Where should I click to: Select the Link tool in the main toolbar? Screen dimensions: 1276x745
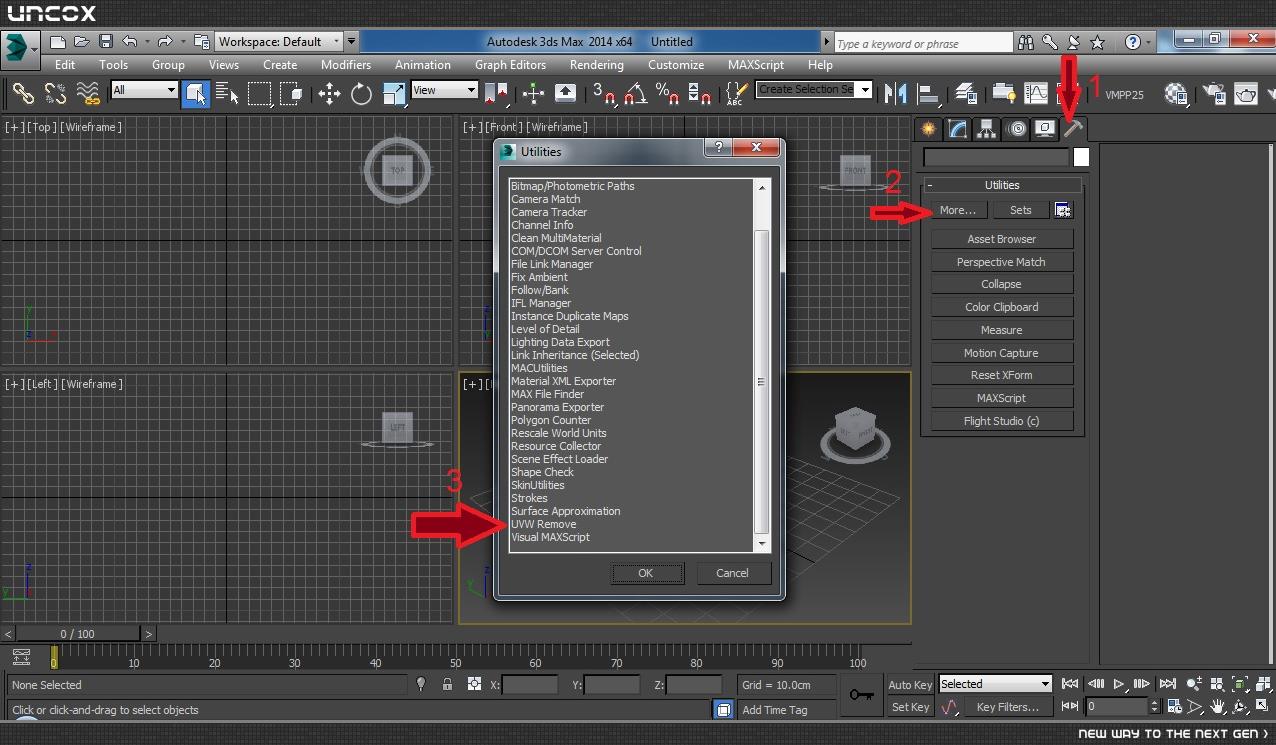[x=22, y=93]
